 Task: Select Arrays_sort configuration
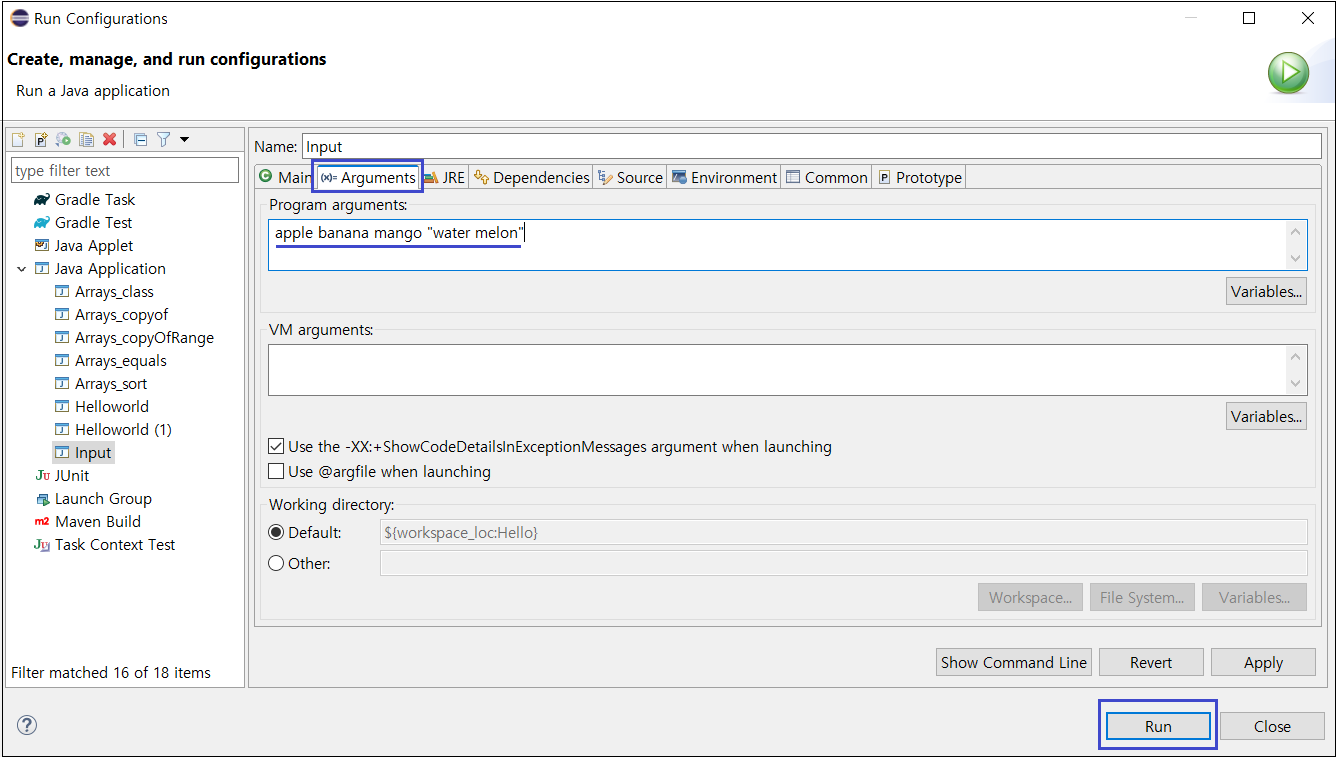111,384
